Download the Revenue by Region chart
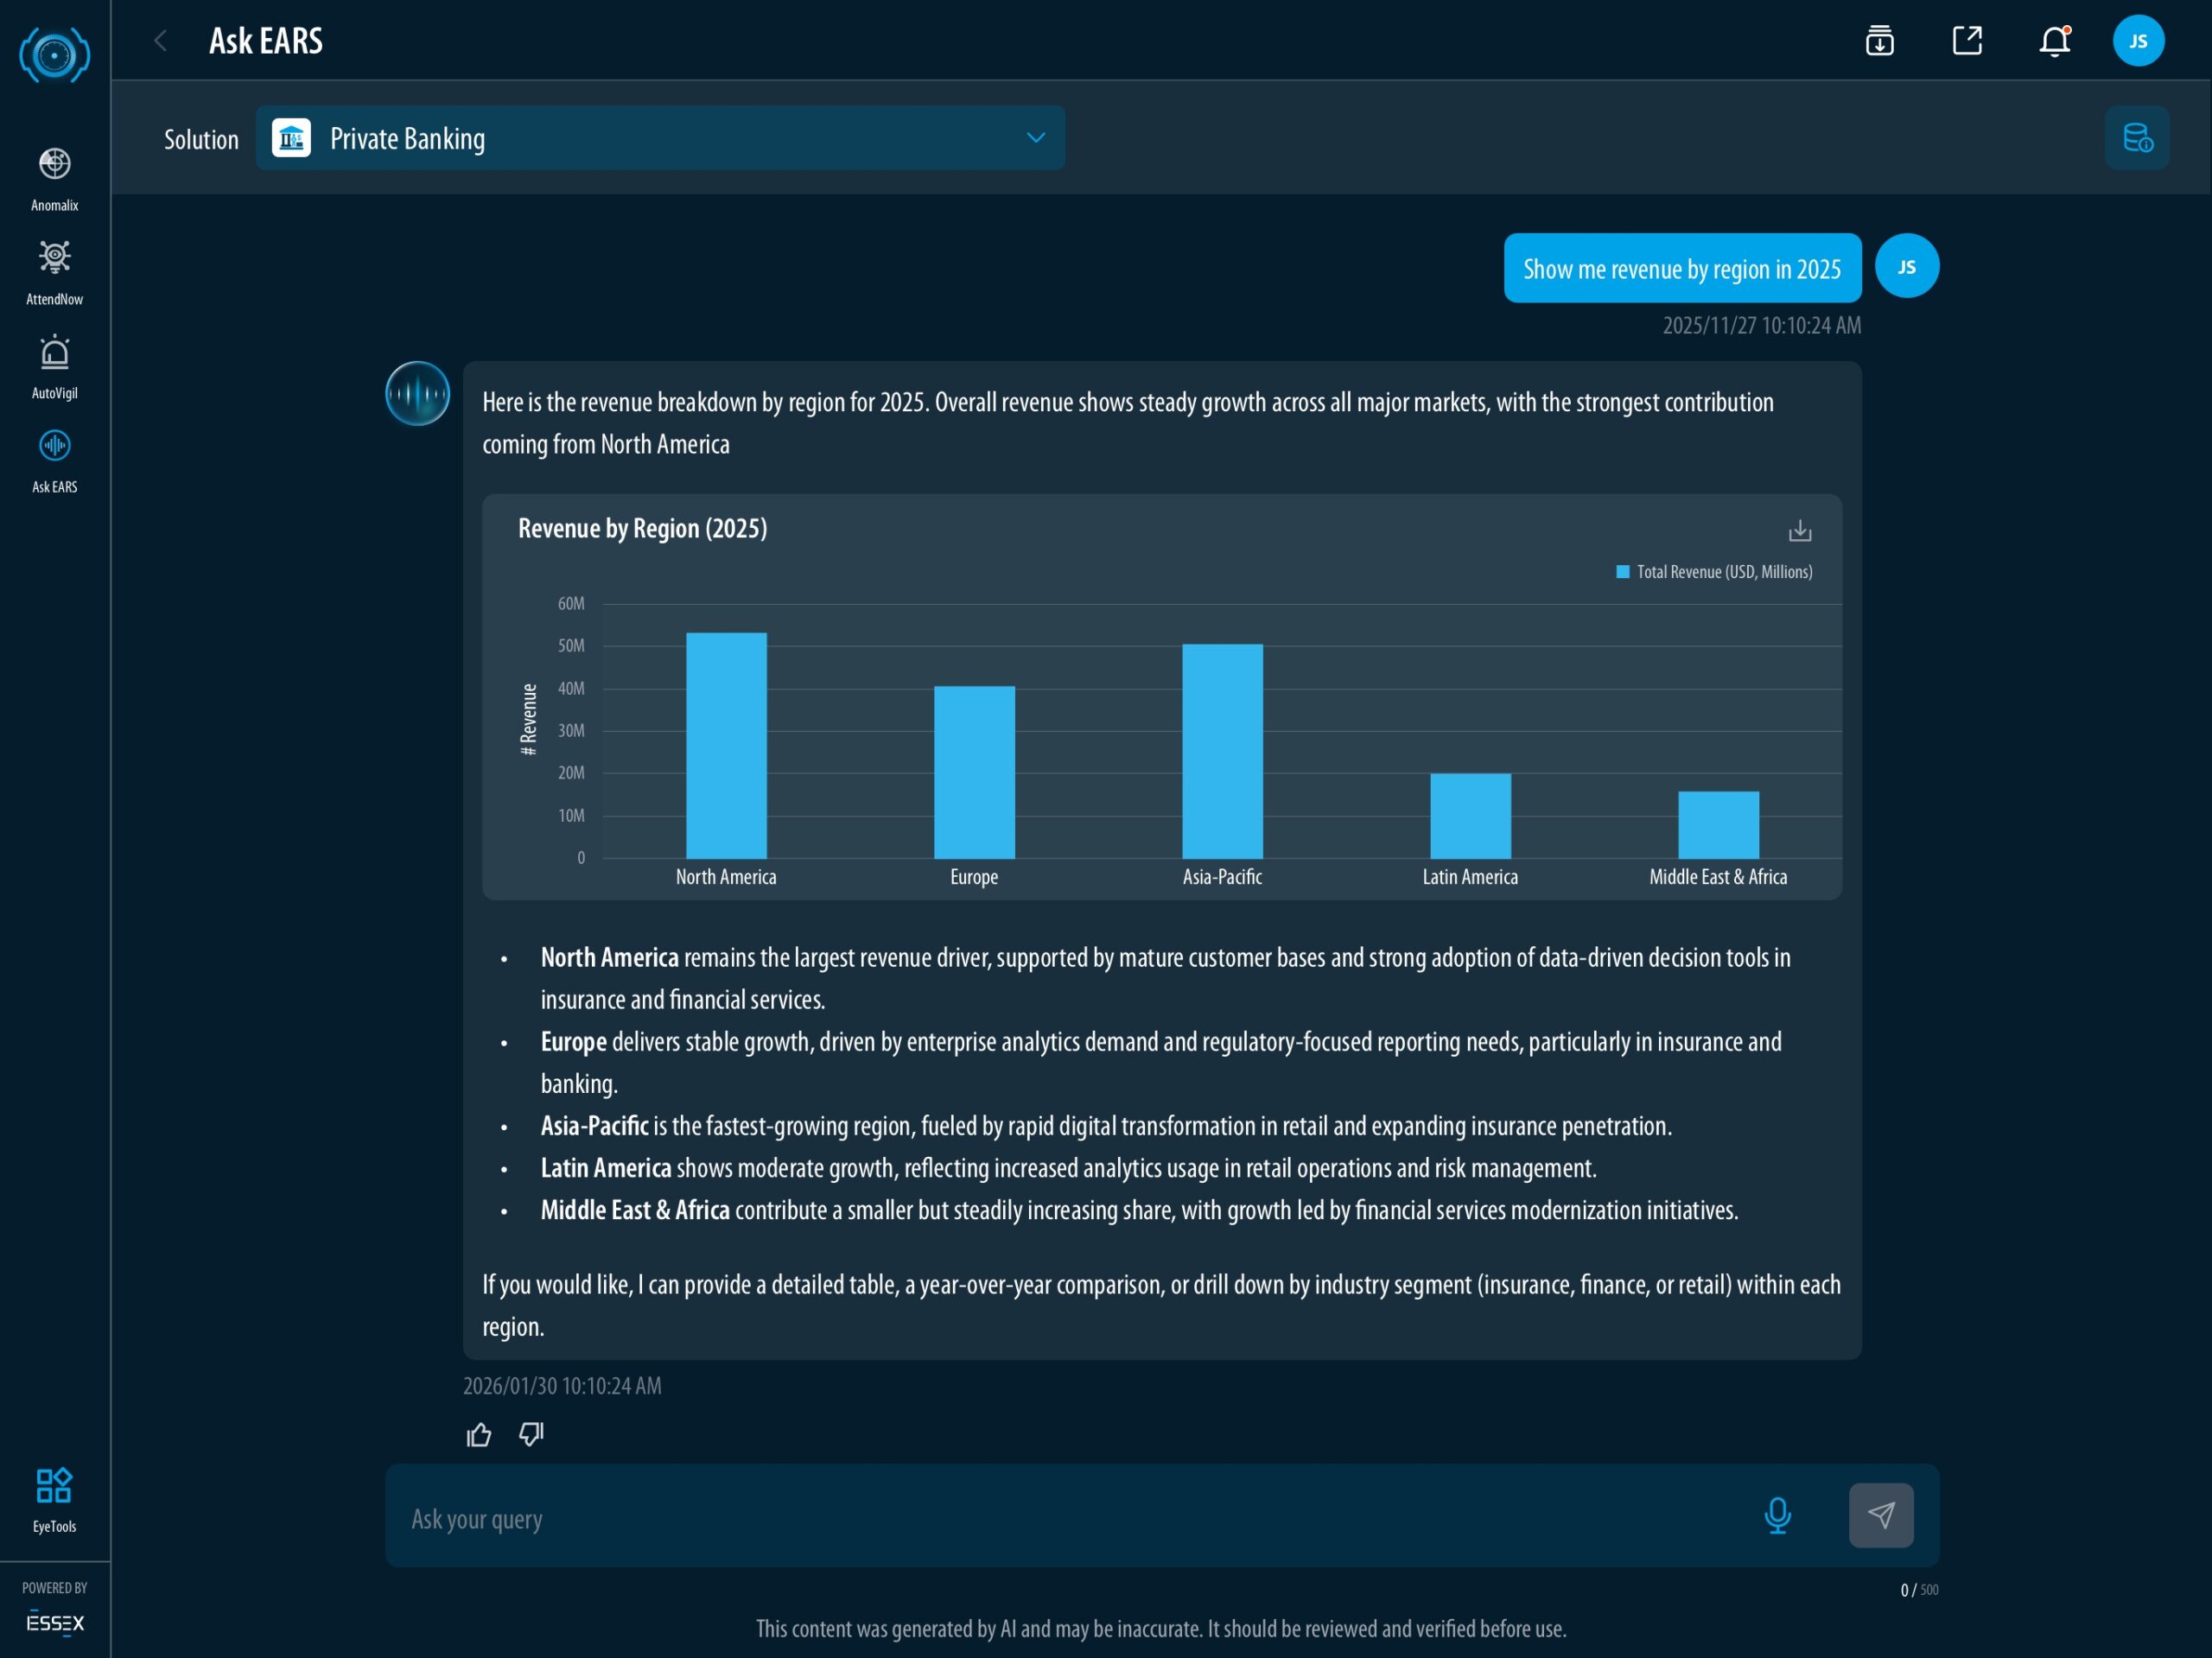This screenshot has height=1658, width=2212. pos(1799,530)
